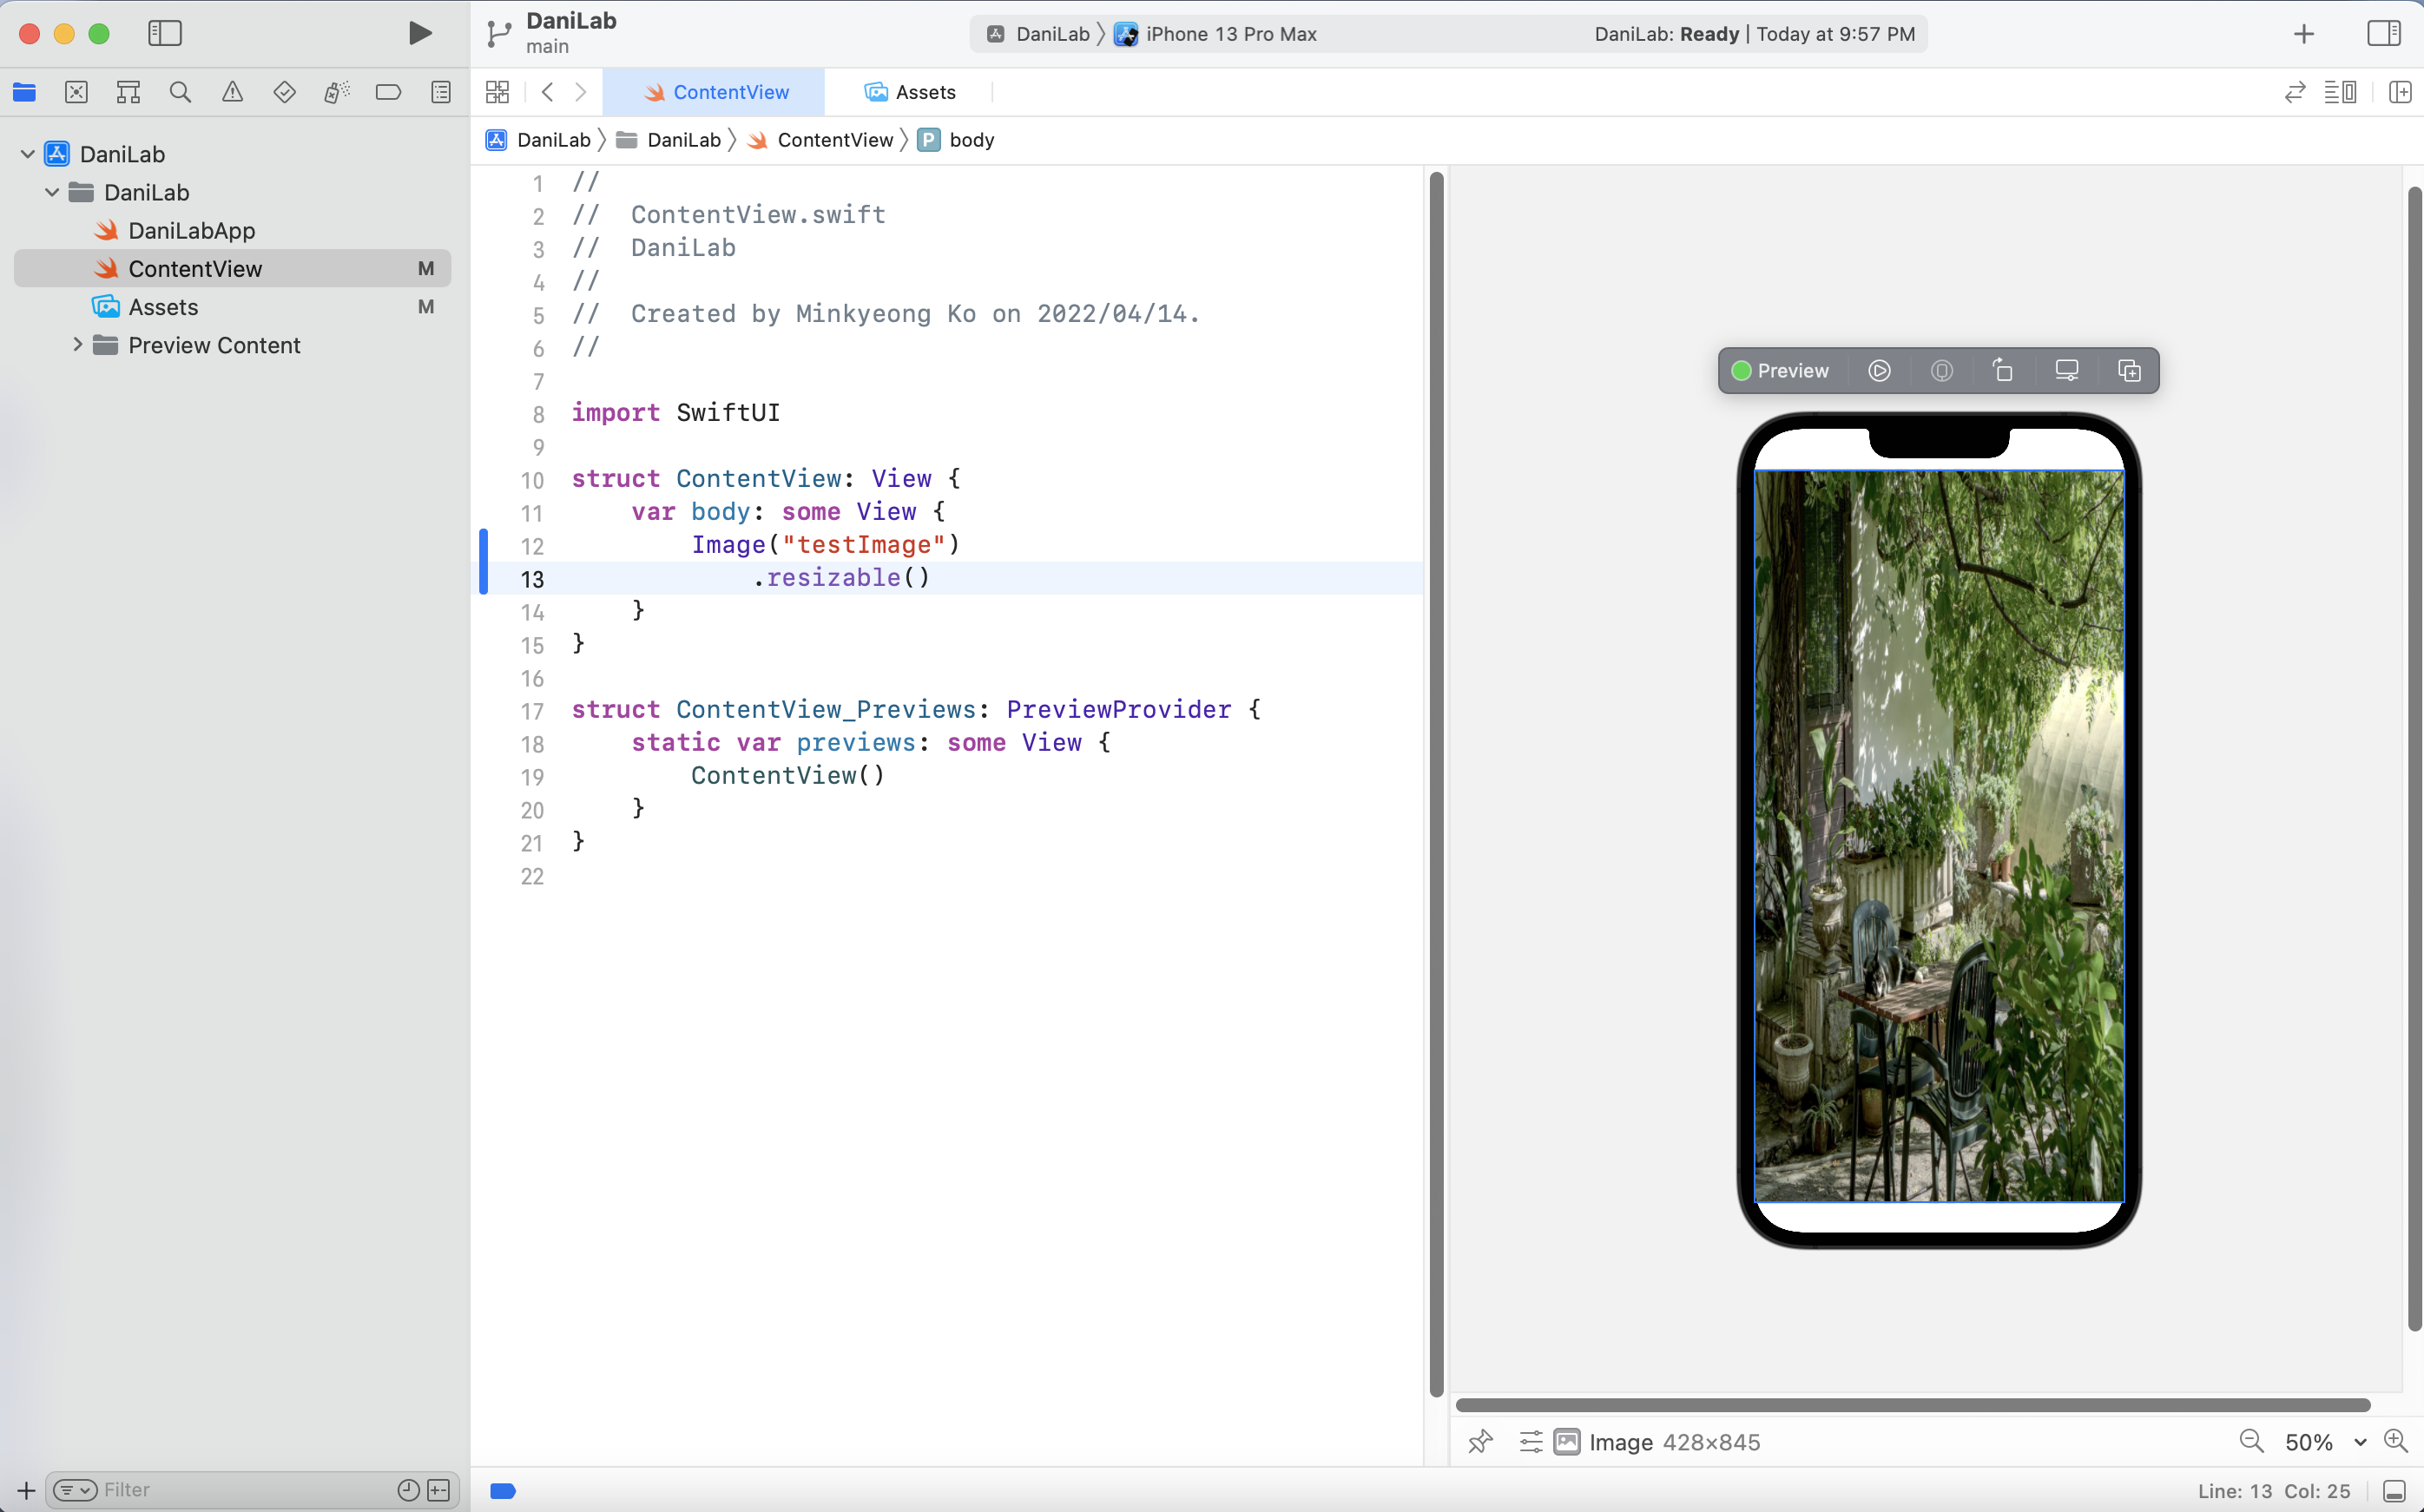Select the ContentView editor tab

click(716, 92)
